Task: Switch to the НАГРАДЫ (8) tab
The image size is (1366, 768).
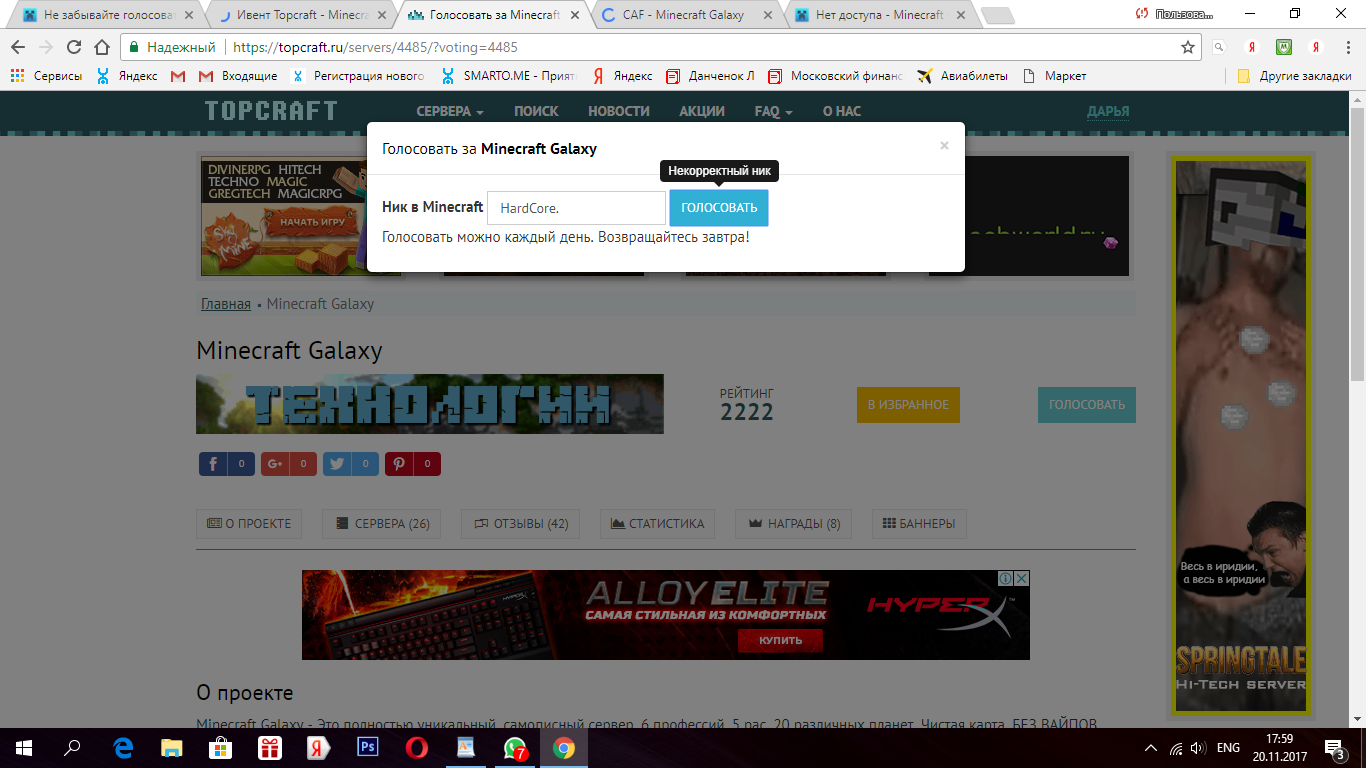Action: [793, 523]
